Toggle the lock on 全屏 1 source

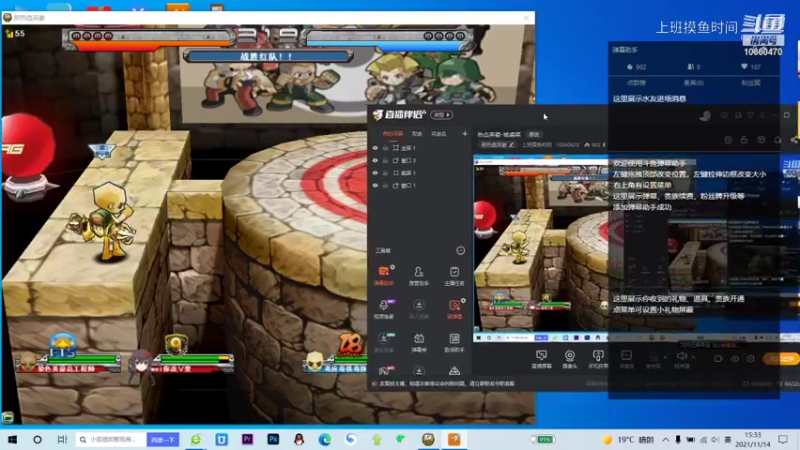385,148
